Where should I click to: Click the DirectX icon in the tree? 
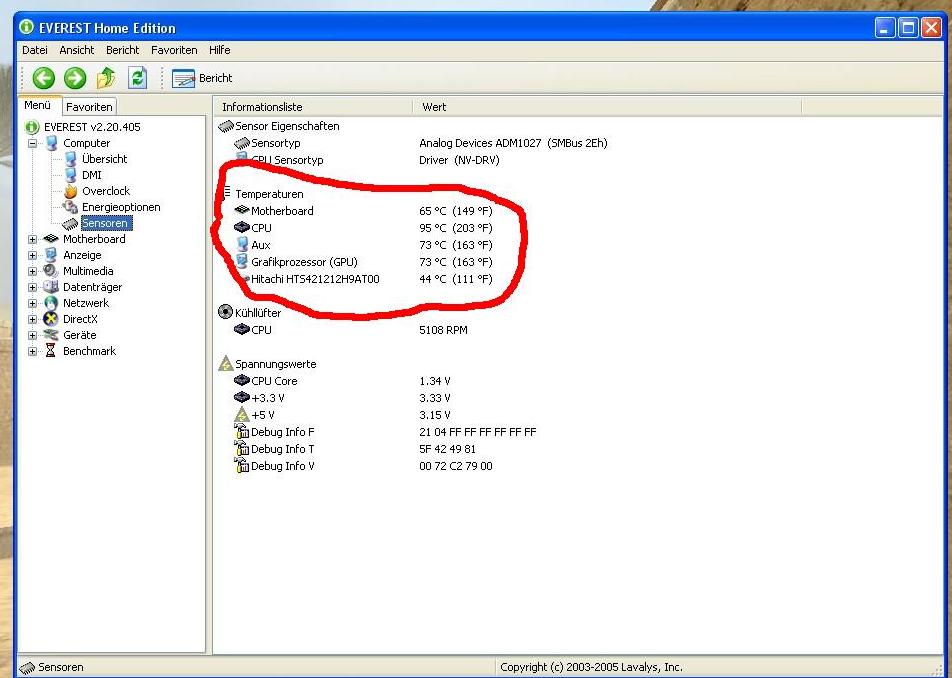pos(51,319)
